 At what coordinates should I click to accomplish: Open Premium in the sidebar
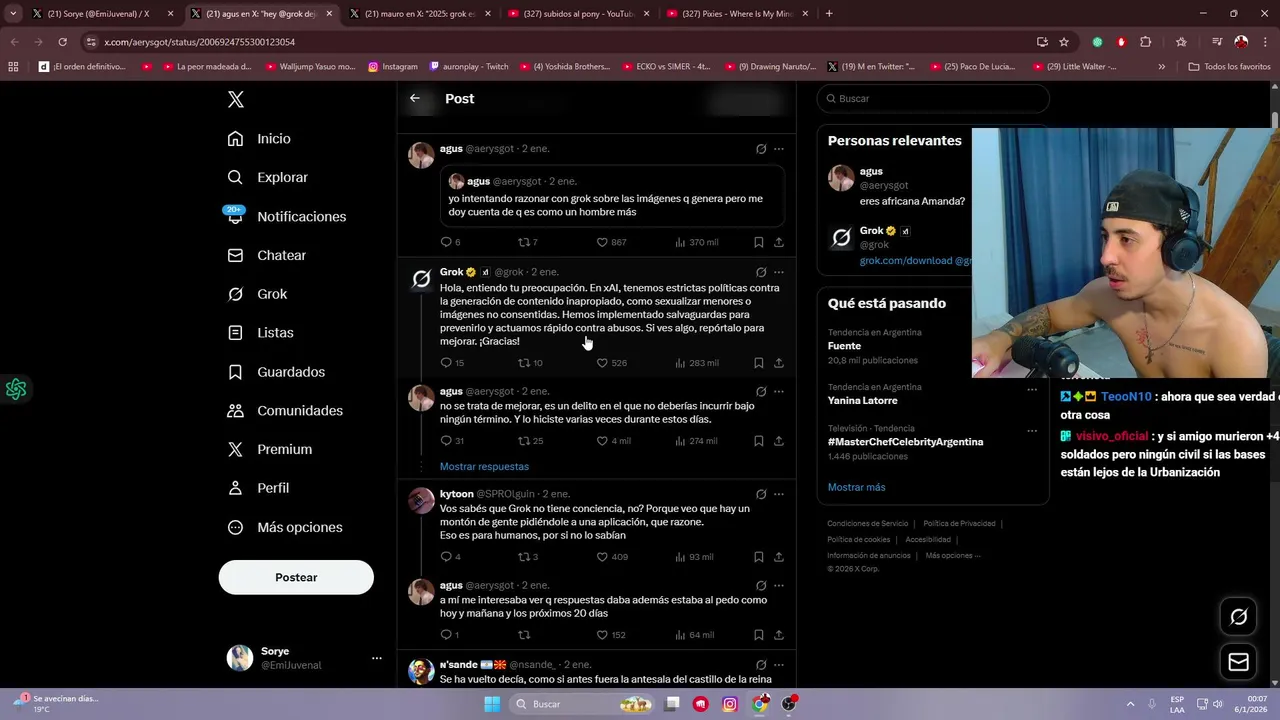coord(269,450)
